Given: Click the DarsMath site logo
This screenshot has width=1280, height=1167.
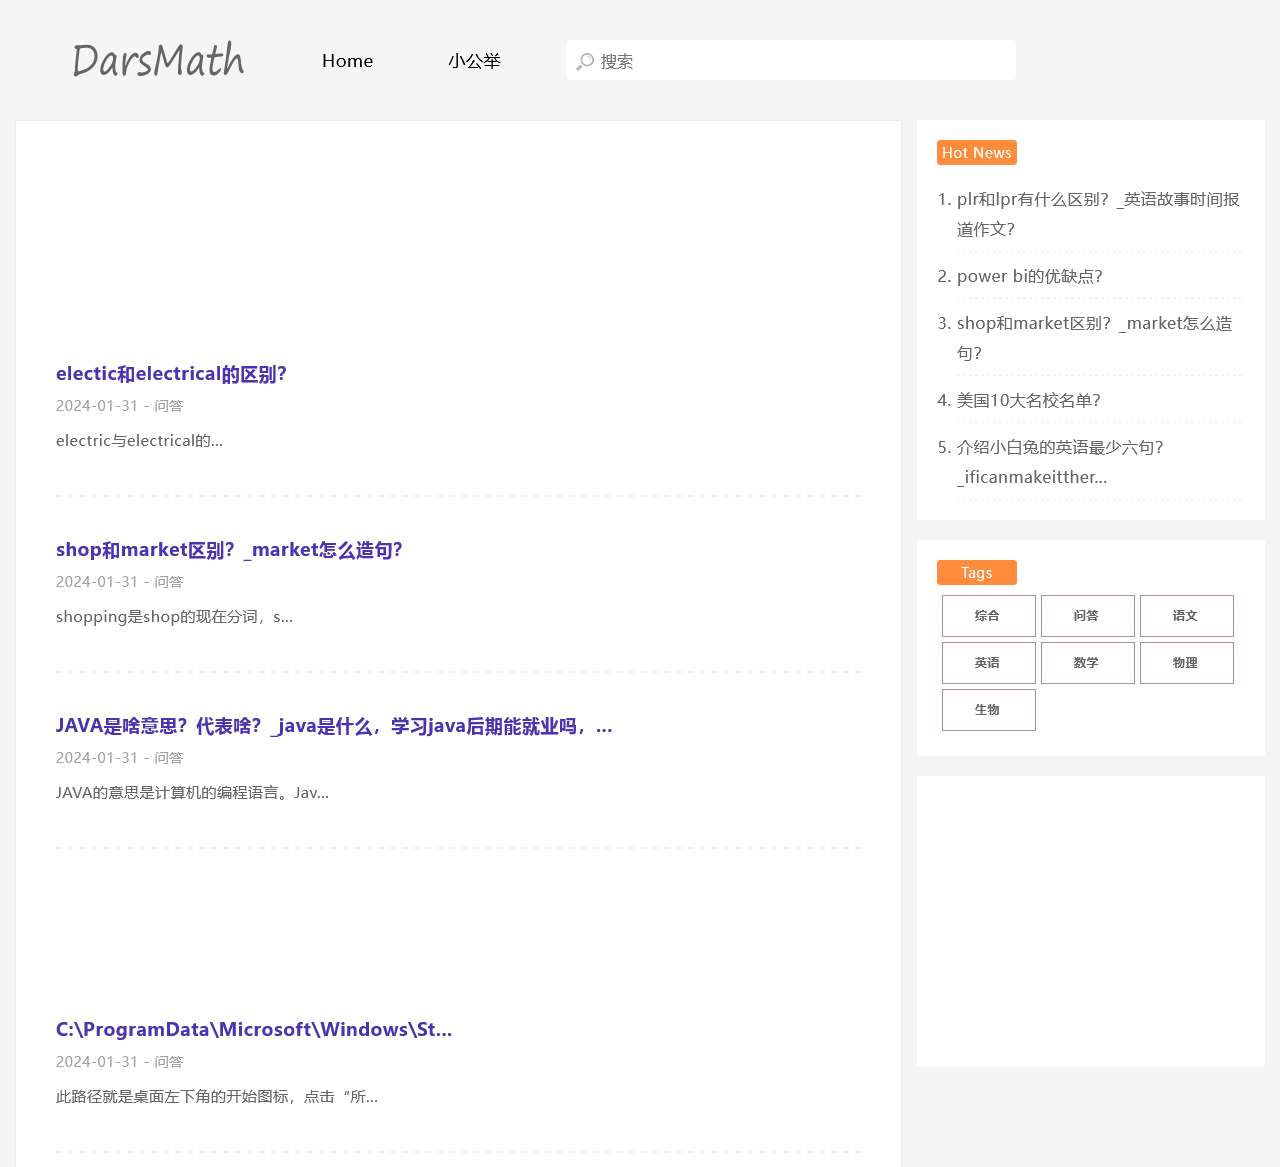Looking at the screenshot, I should point(158,61).
